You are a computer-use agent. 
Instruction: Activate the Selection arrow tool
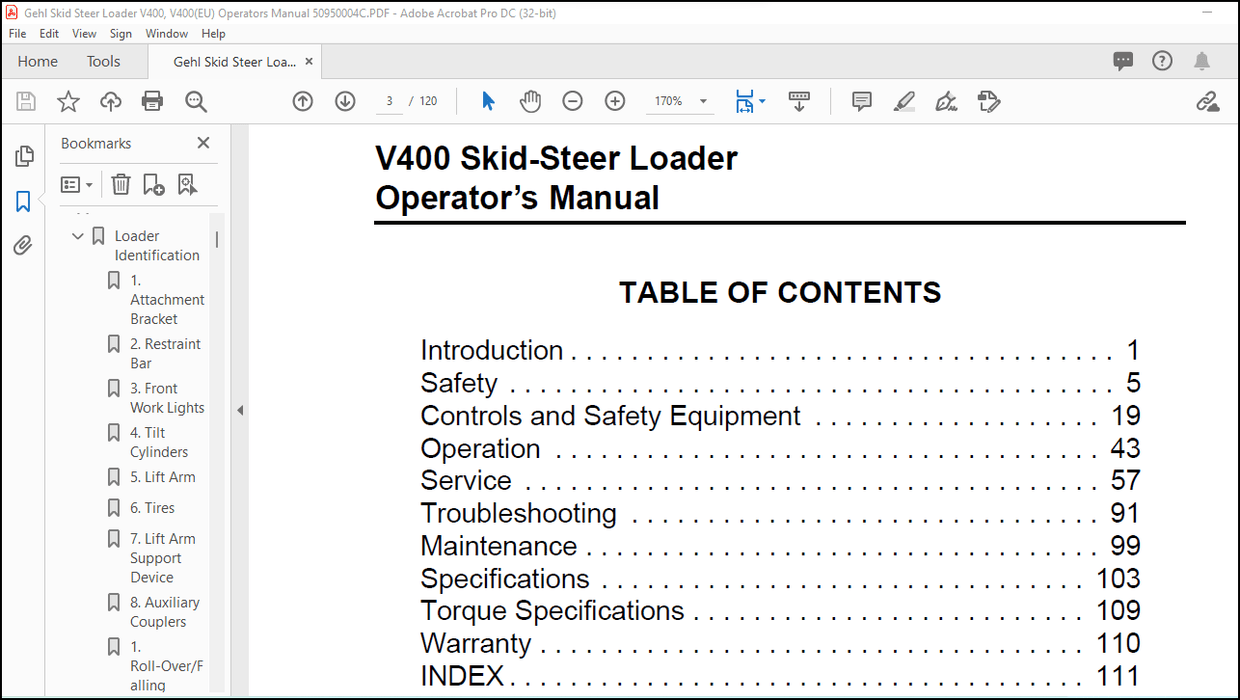click(x=488, y=101)
